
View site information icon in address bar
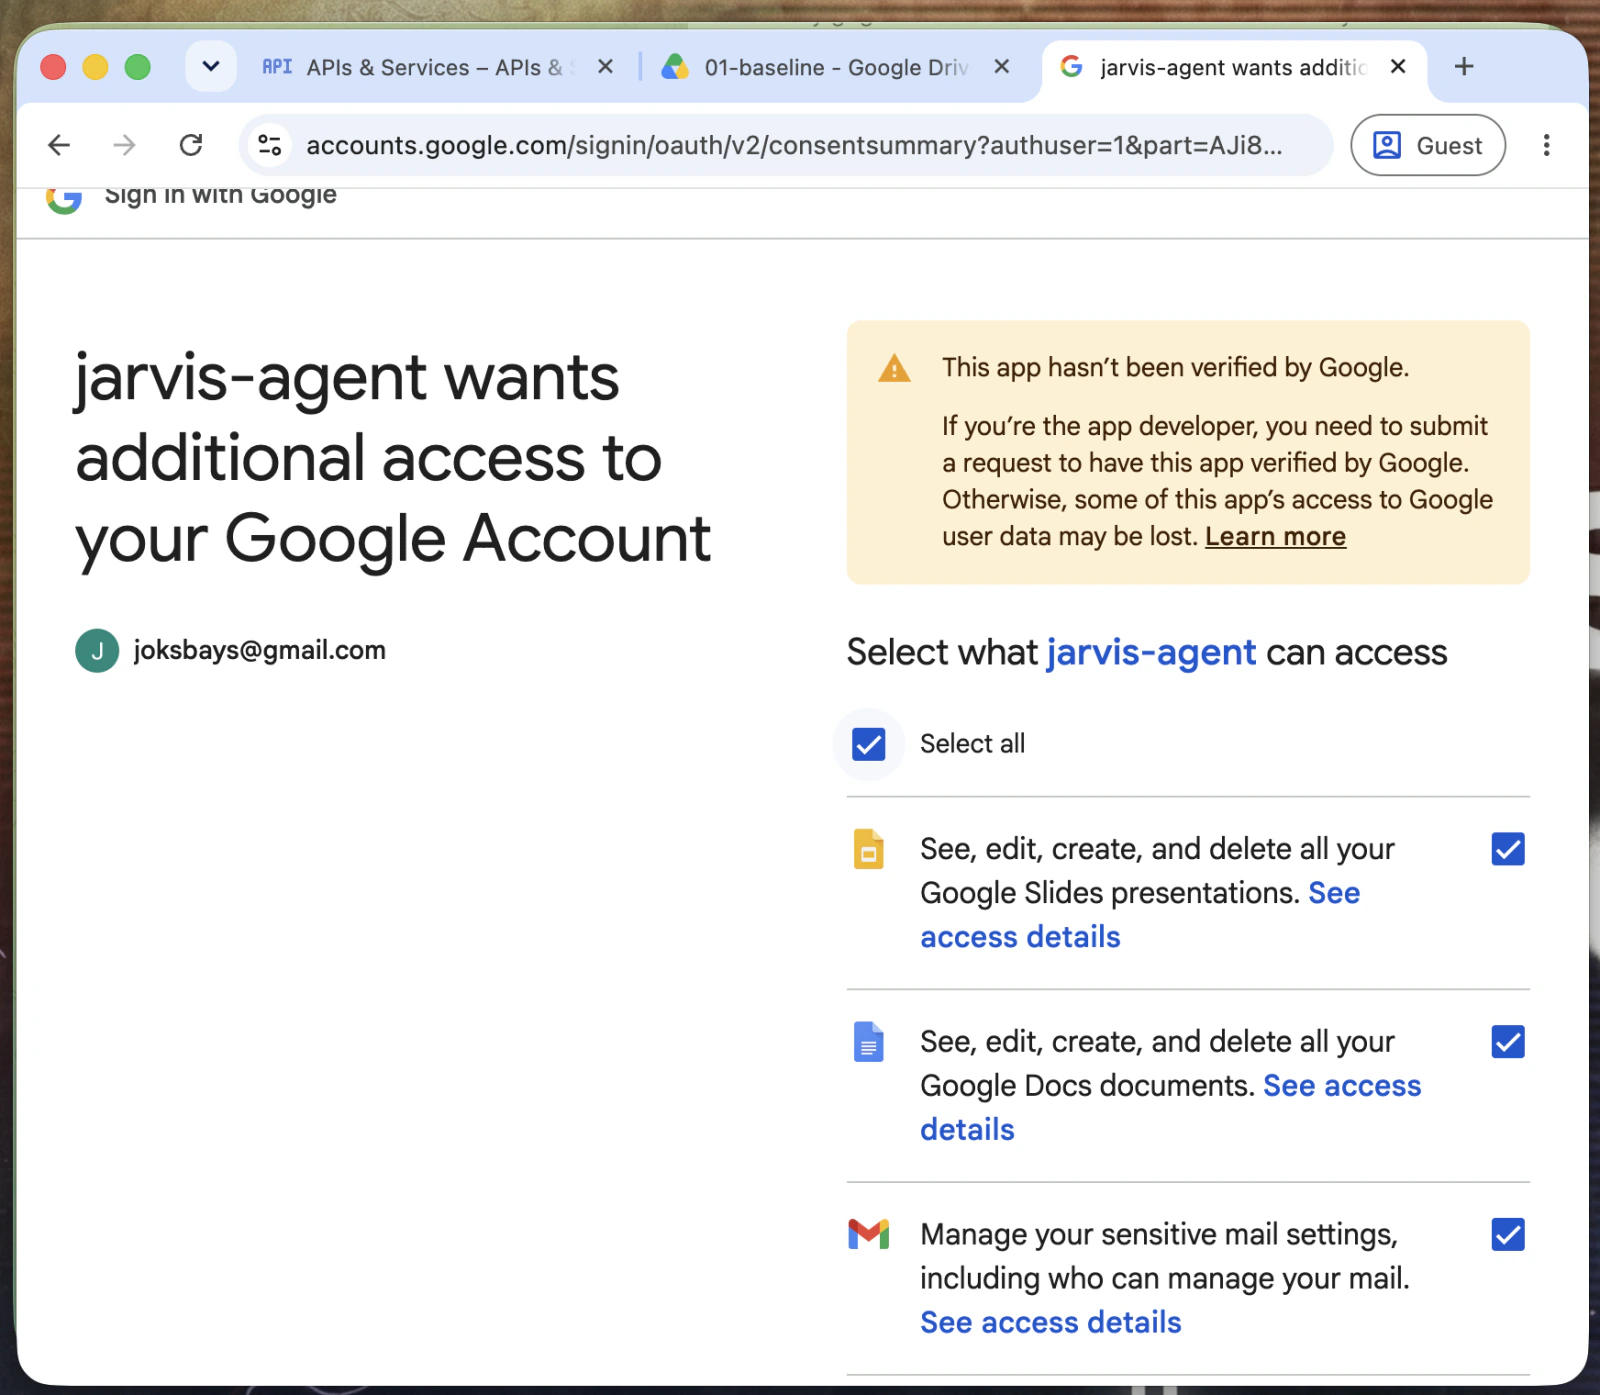click(270, 145)
